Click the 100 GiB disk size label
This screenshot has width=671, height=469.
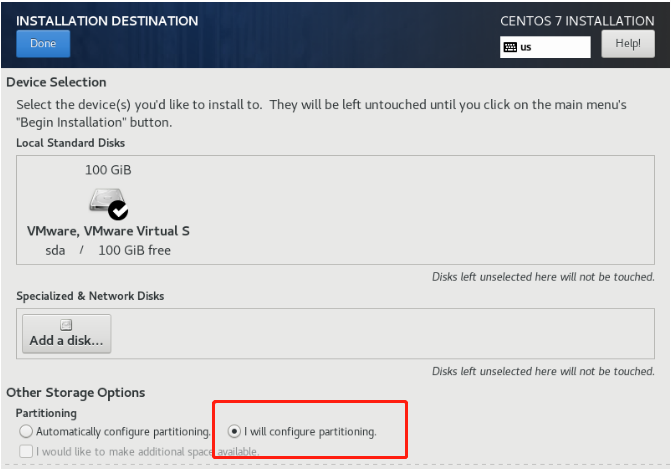[x=108, y=170]
